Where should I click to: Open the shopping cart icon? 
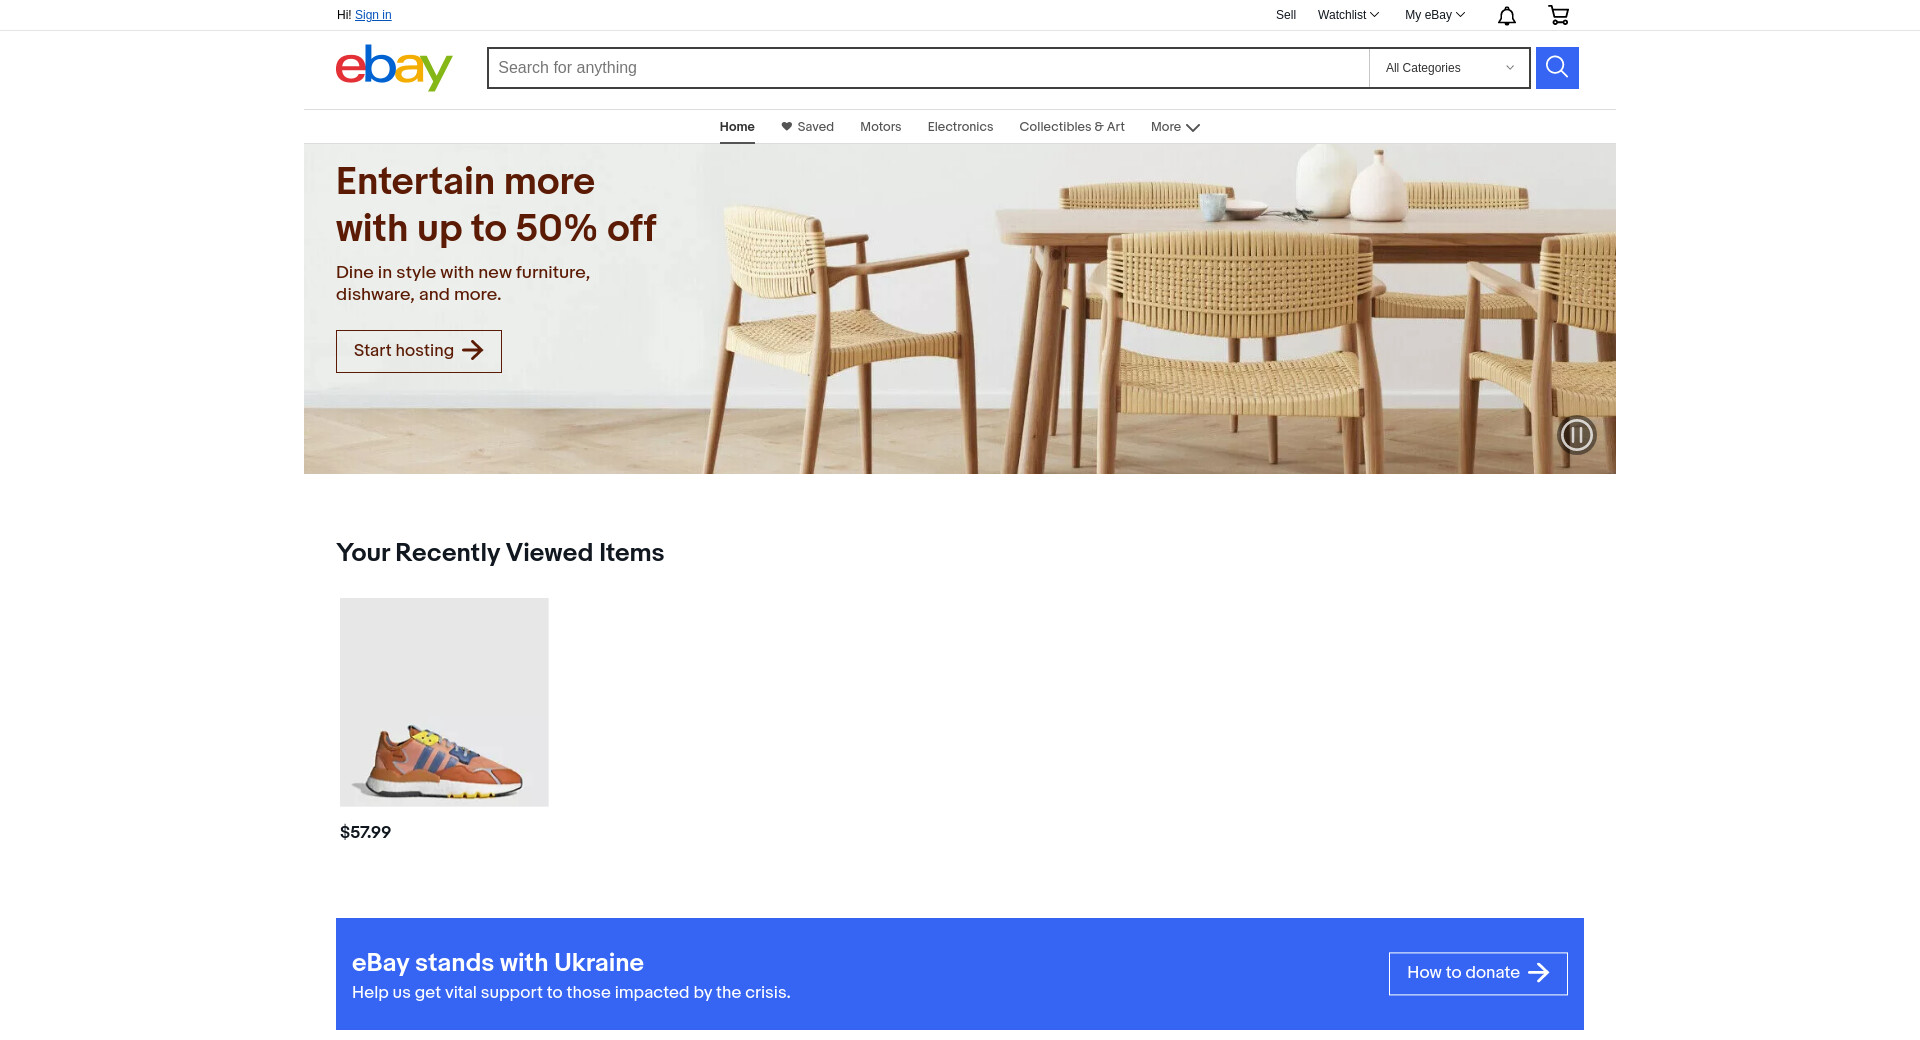1558,15
